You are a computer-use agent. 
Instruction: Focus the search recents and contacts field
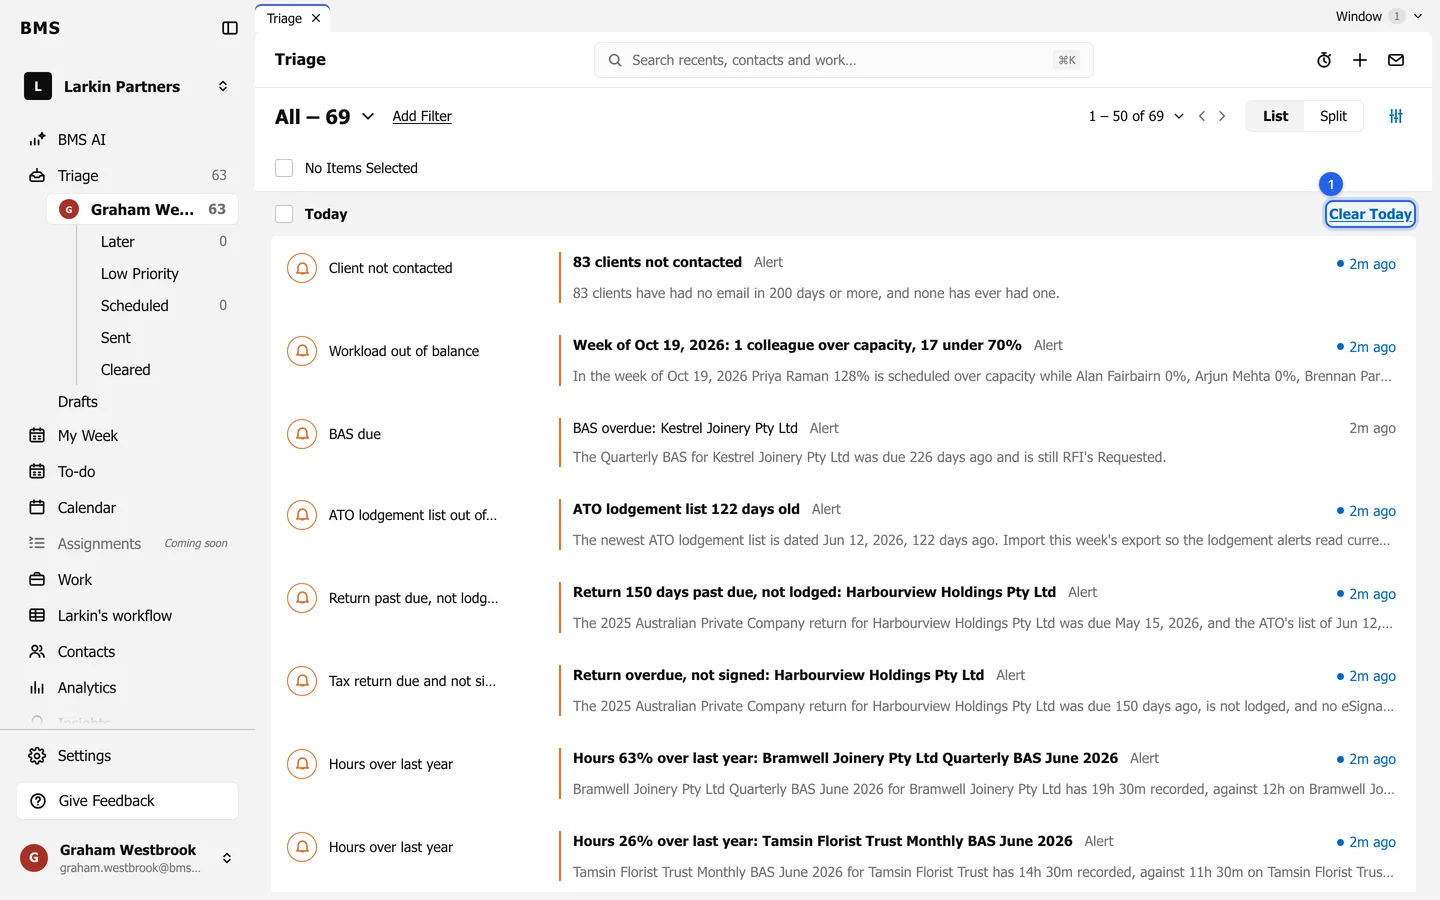click(x=843, y=60)
